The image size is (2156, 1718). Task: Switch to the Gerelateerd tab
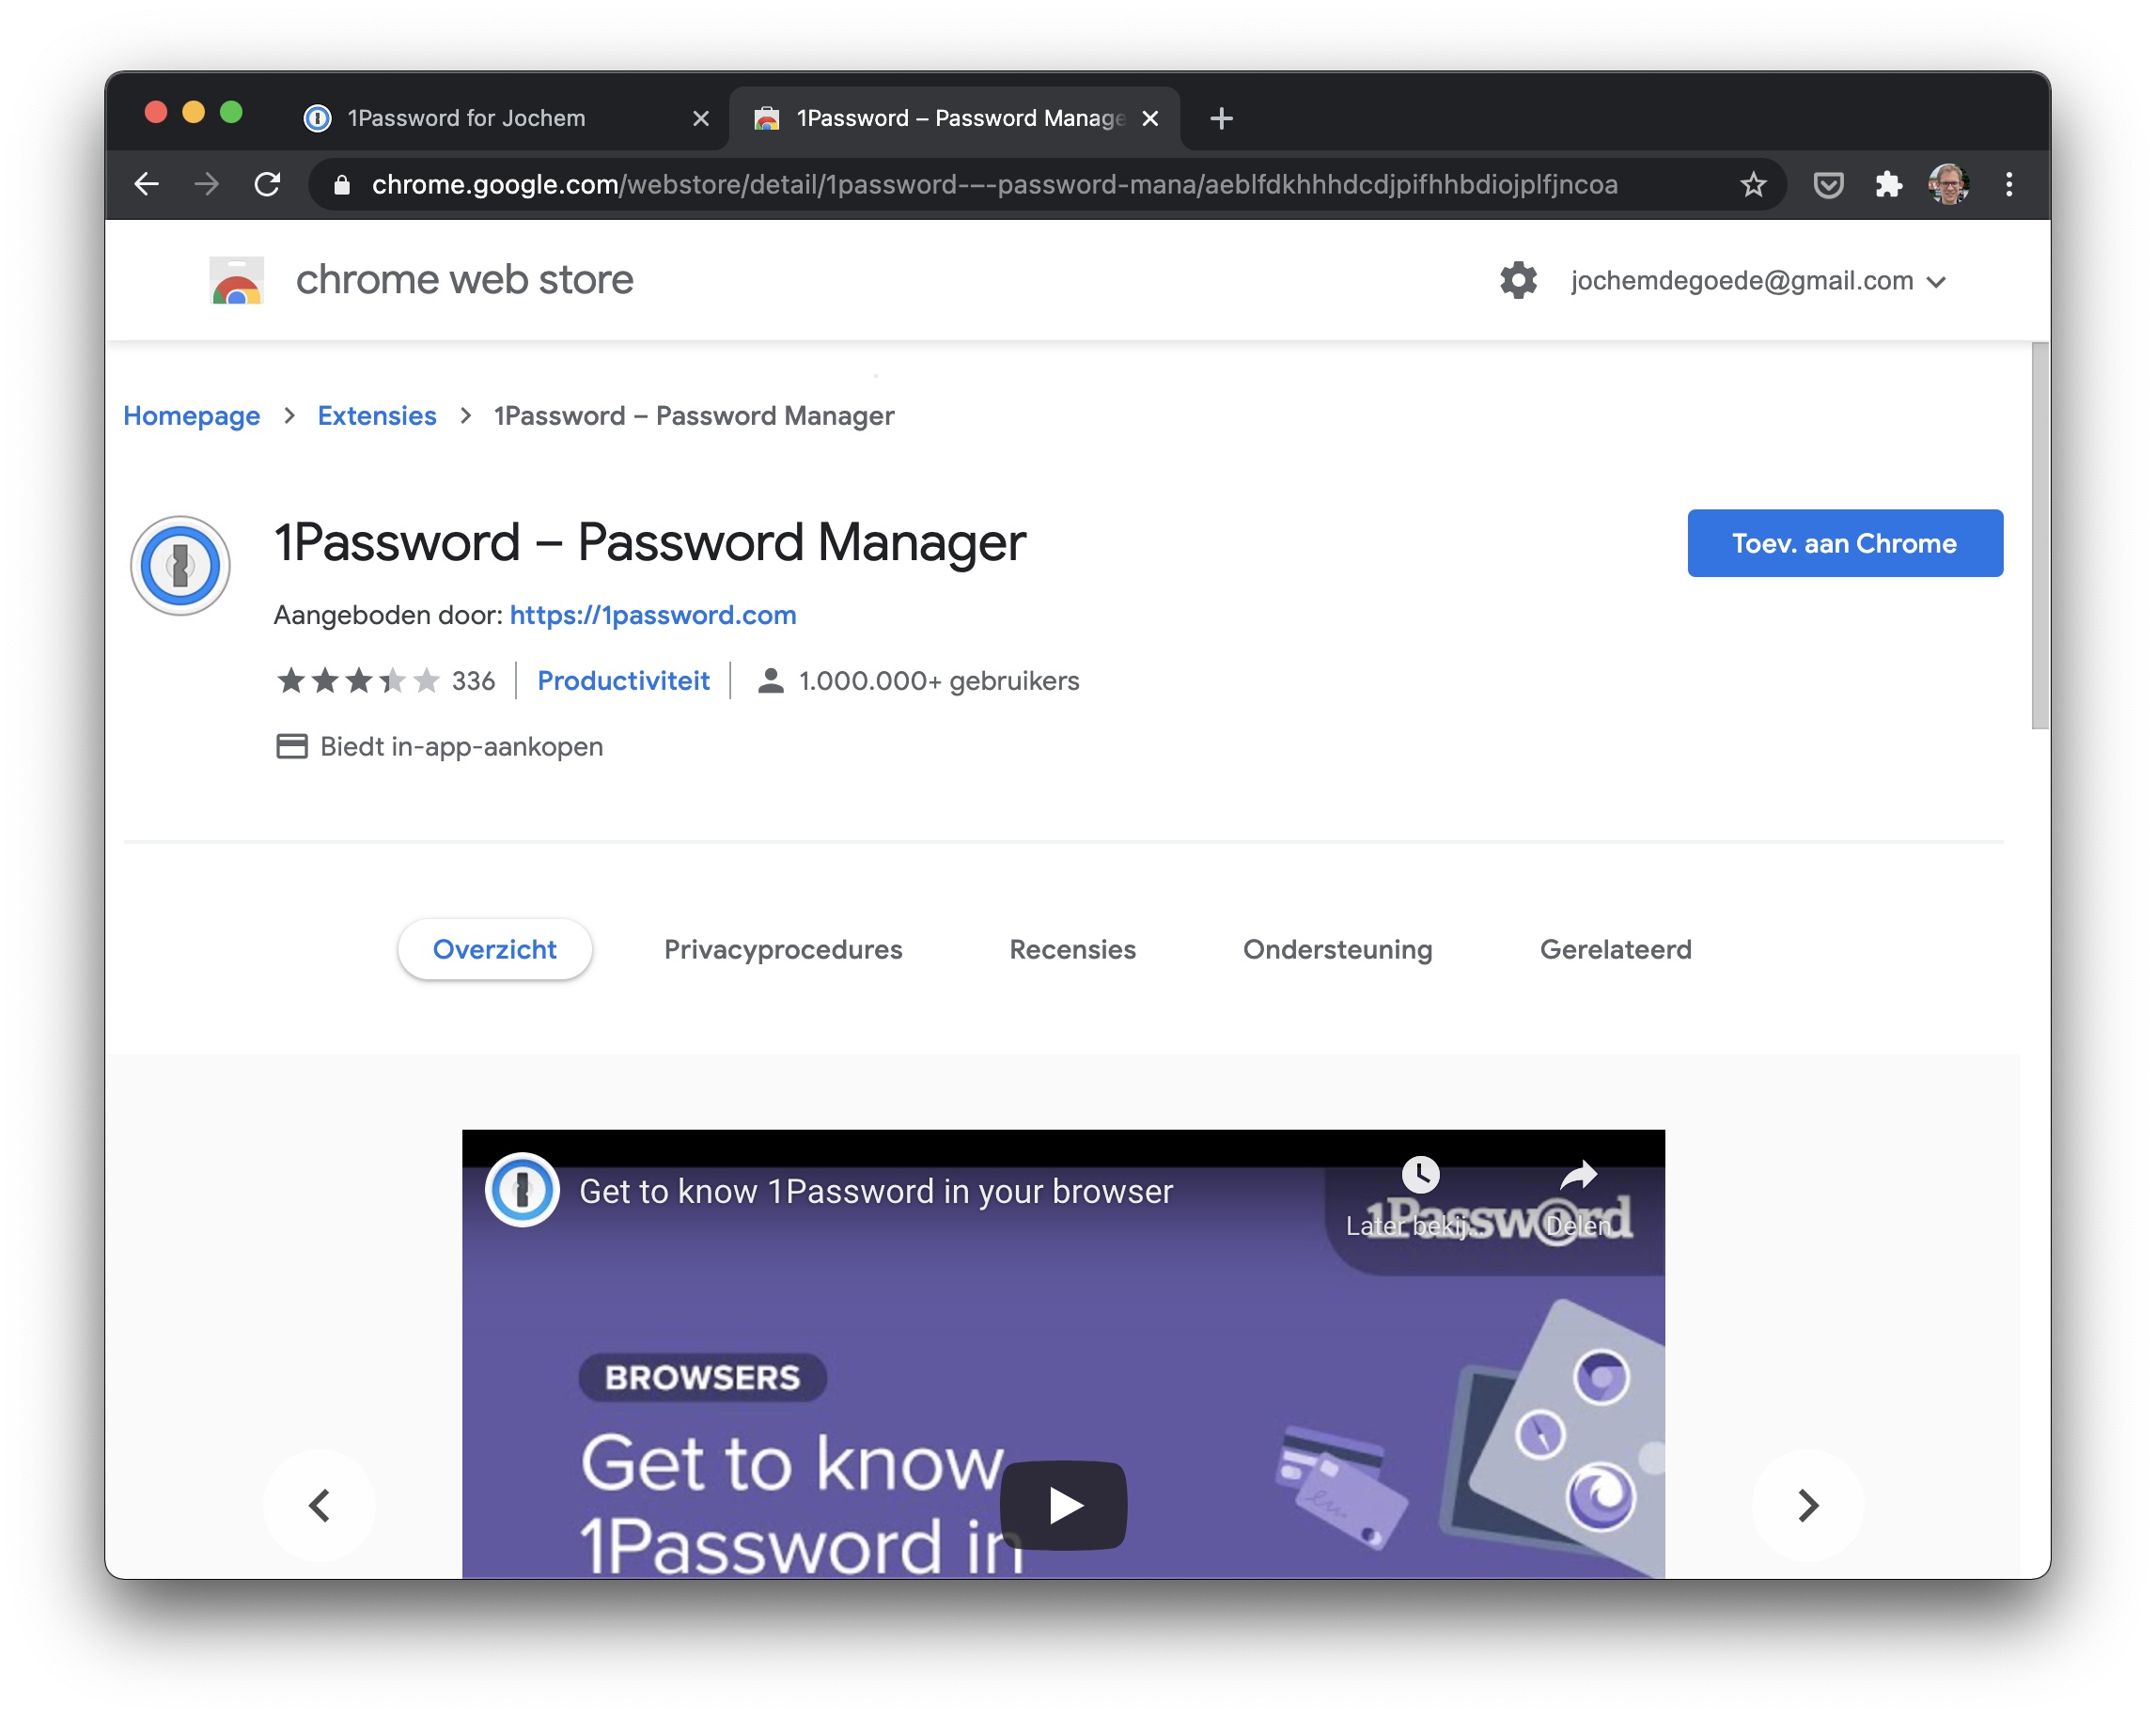coord(1615,949)
